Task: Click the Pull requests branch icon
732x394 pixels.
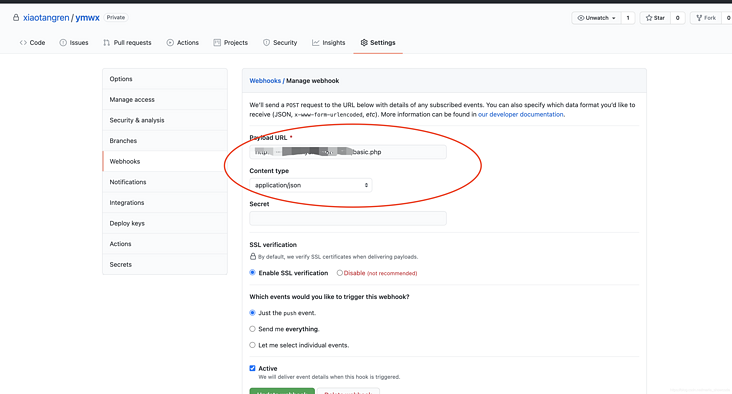Action: [106, 42]
